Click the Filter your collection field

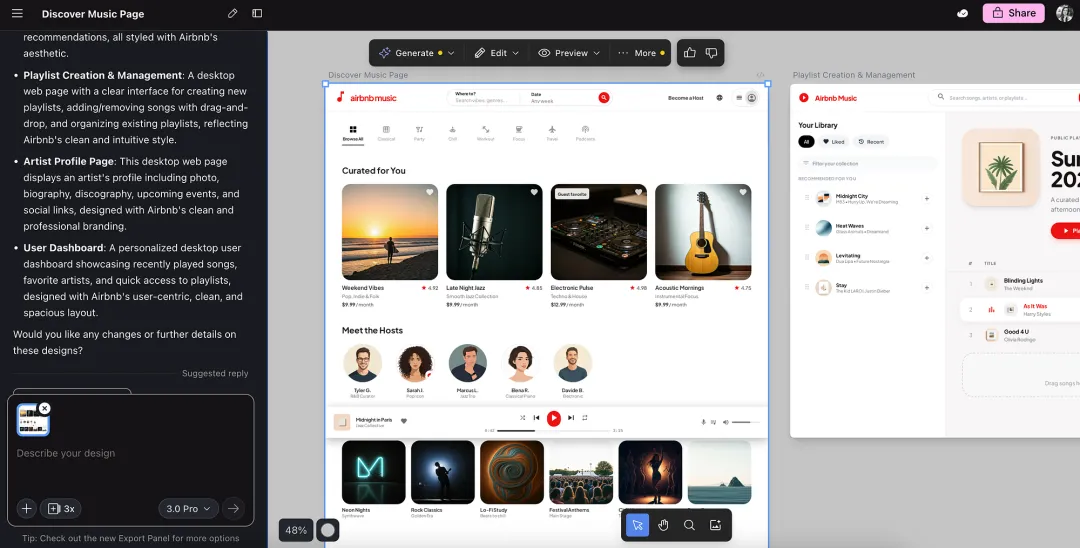[x=867, y=164]
